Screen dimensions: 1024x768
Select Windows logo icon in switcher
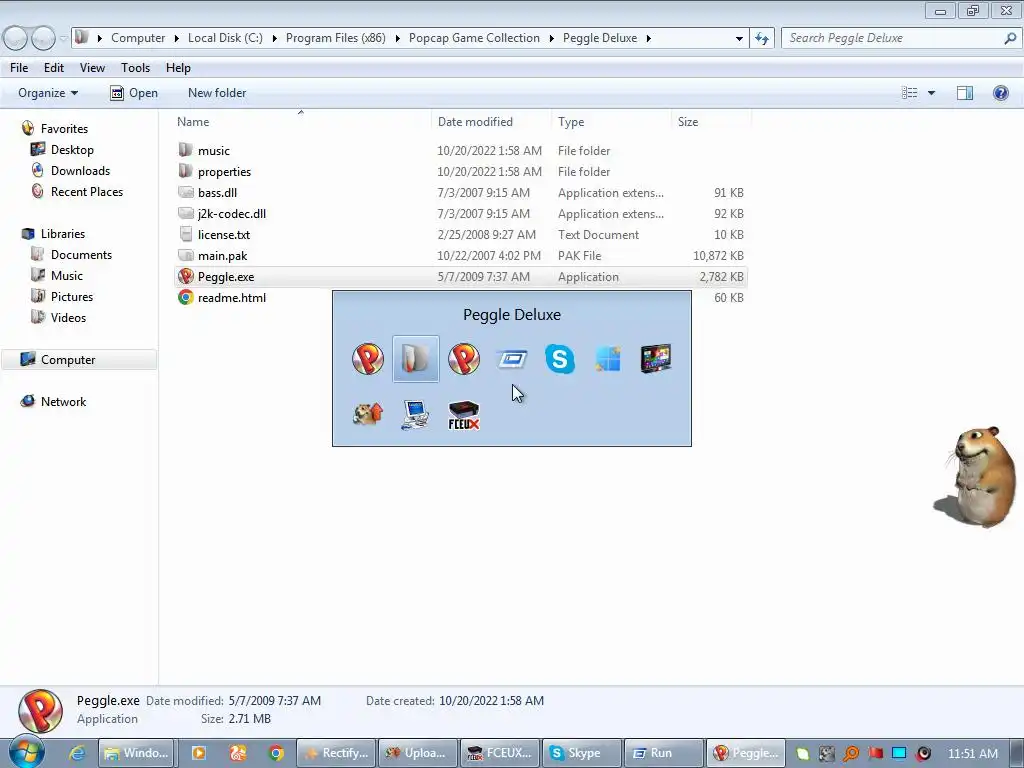608,359
